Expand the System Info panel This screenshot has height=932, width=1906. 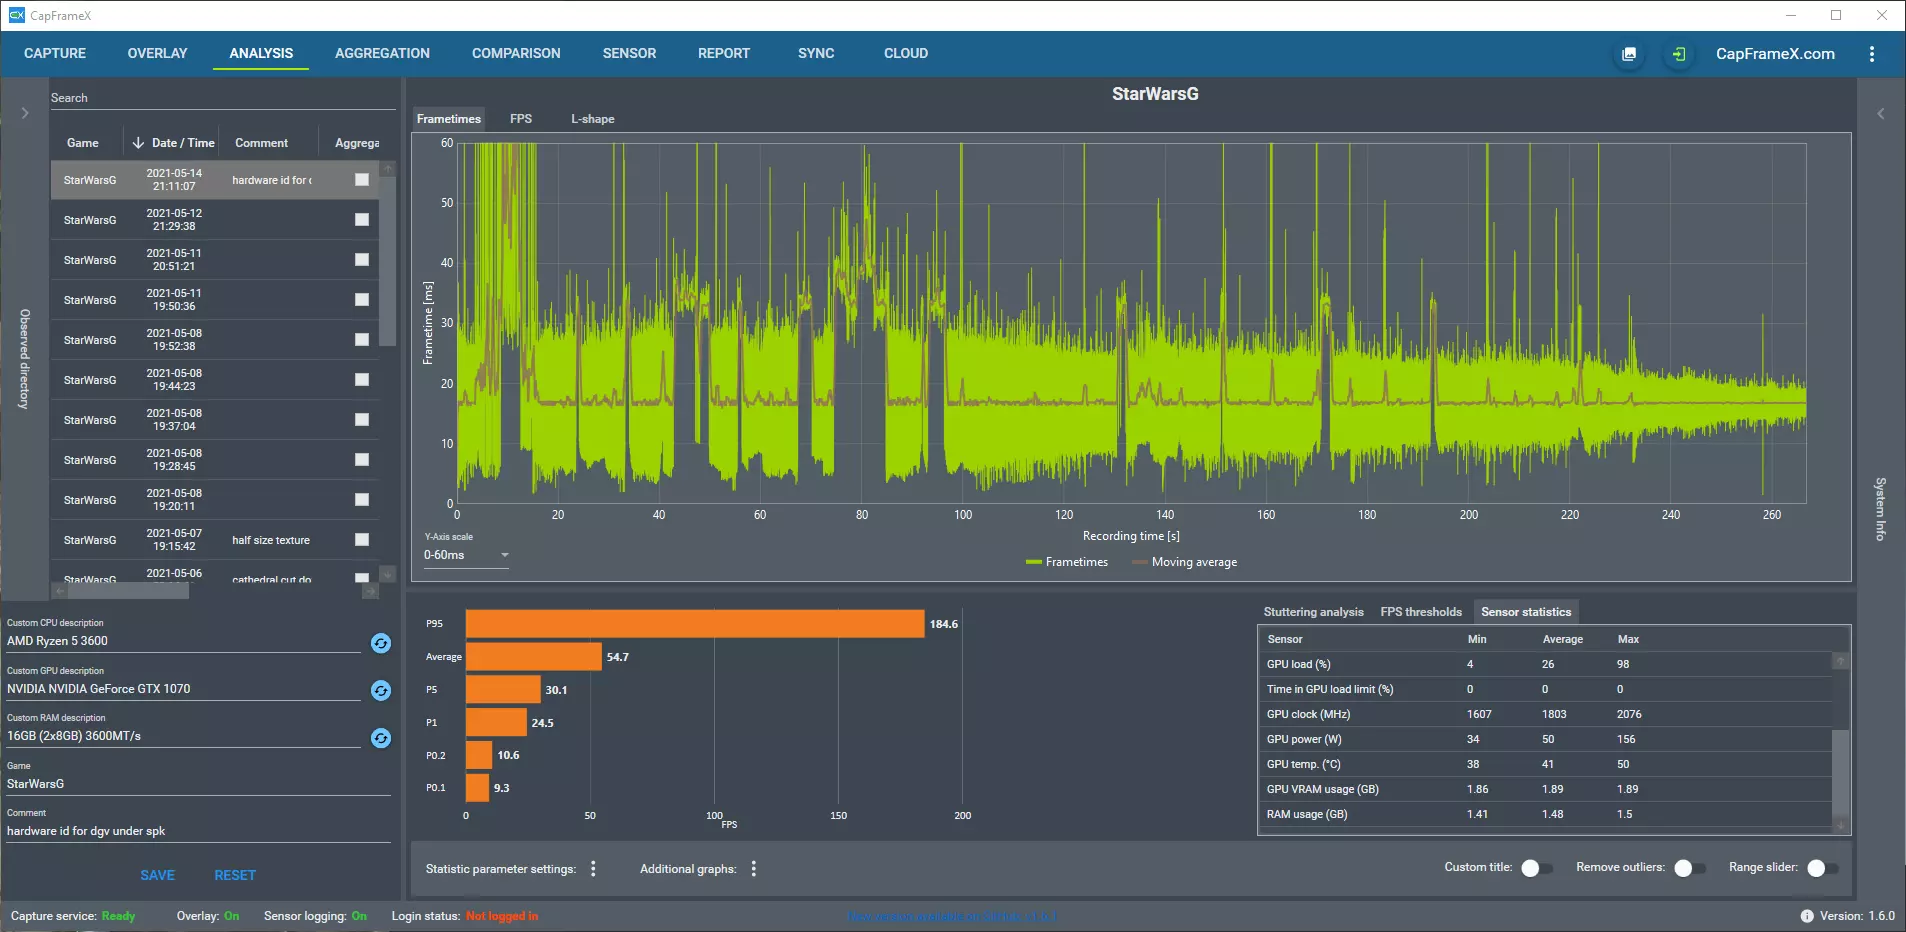(1880, 113)
